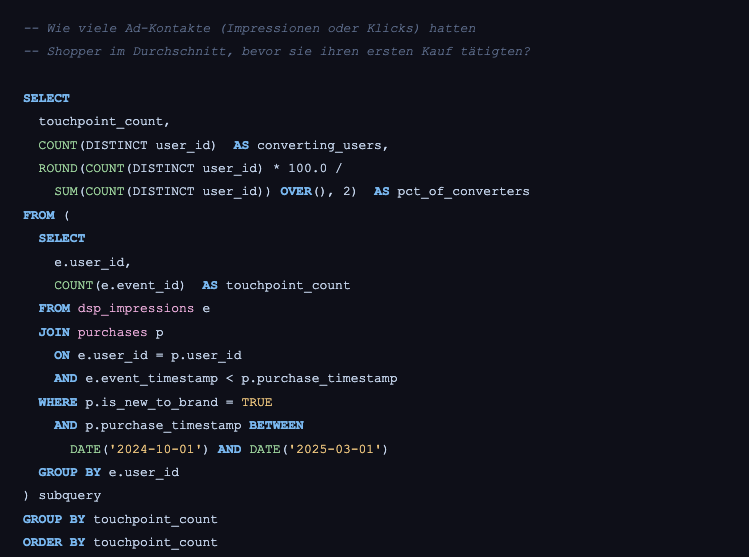This screenshot has height=557, width=749.
Task: Click the outer SELECT keyword
Action: pos(46,98)
